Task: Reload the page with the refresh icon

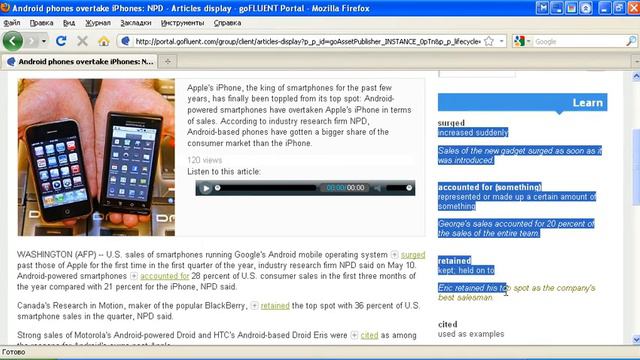Action: (x=61, y=41)
